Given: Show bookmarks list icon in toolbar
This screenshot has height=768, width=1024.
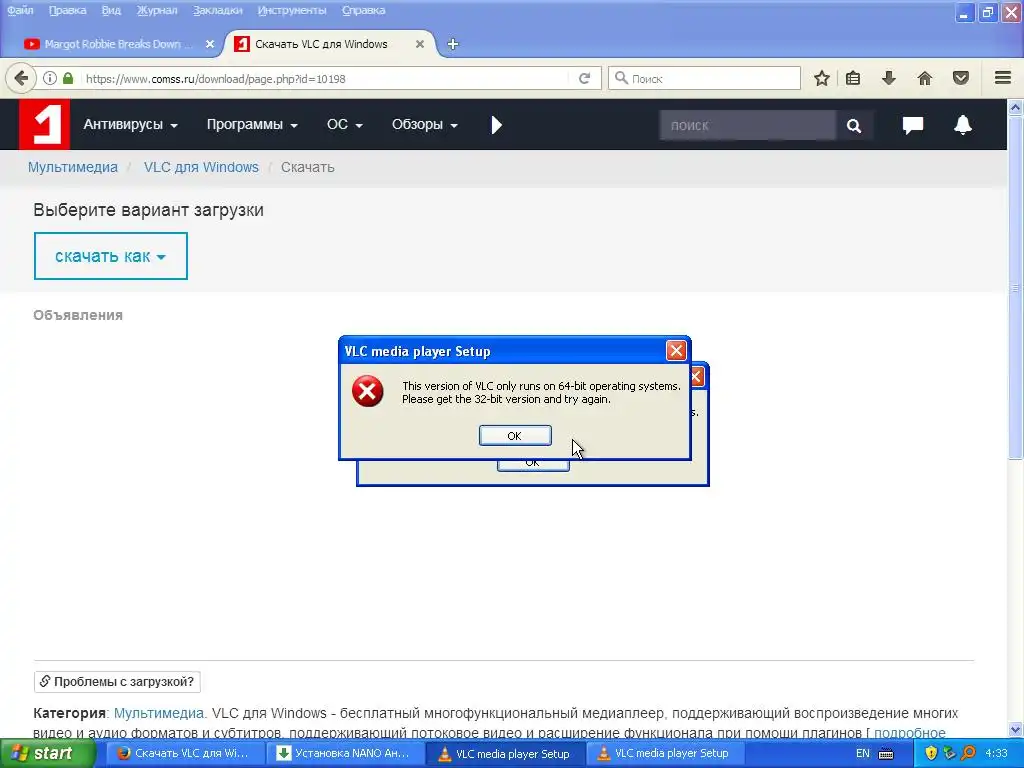Looking at the screenshot, I should (x=853, y=78).
